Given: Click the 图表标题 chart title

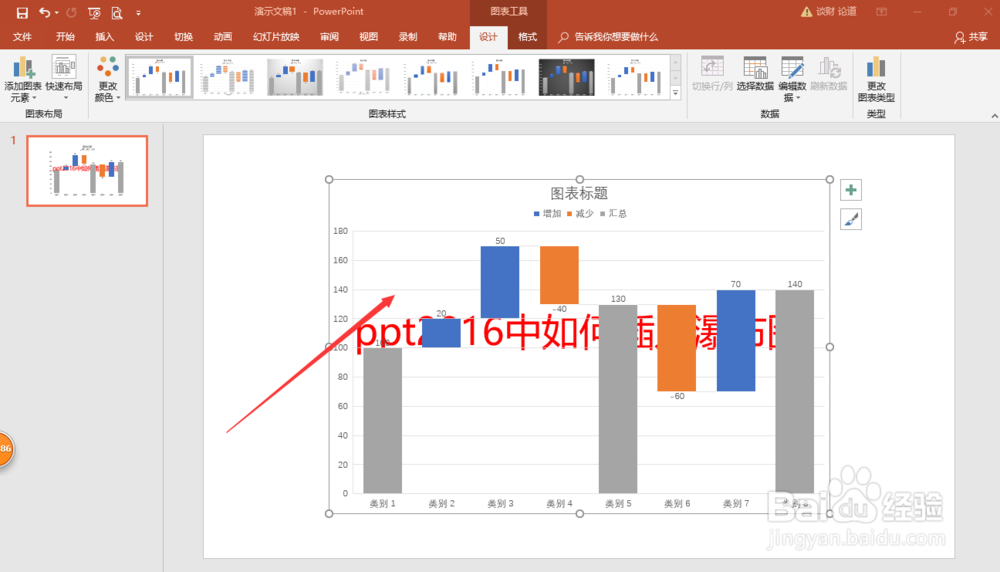Looking at the screenshot, I should [x=579, y=193].
